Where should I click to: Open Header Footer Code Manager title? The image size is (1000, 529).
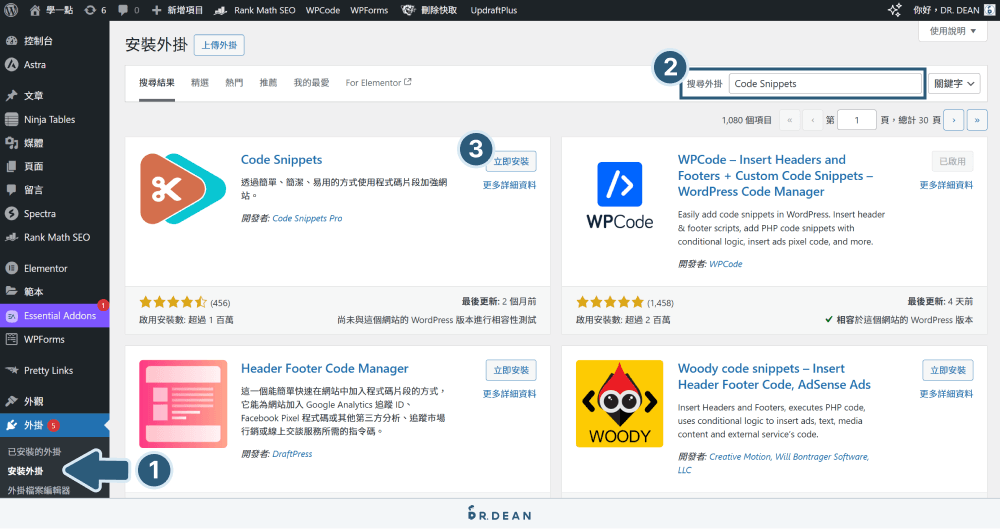[325, 368]
